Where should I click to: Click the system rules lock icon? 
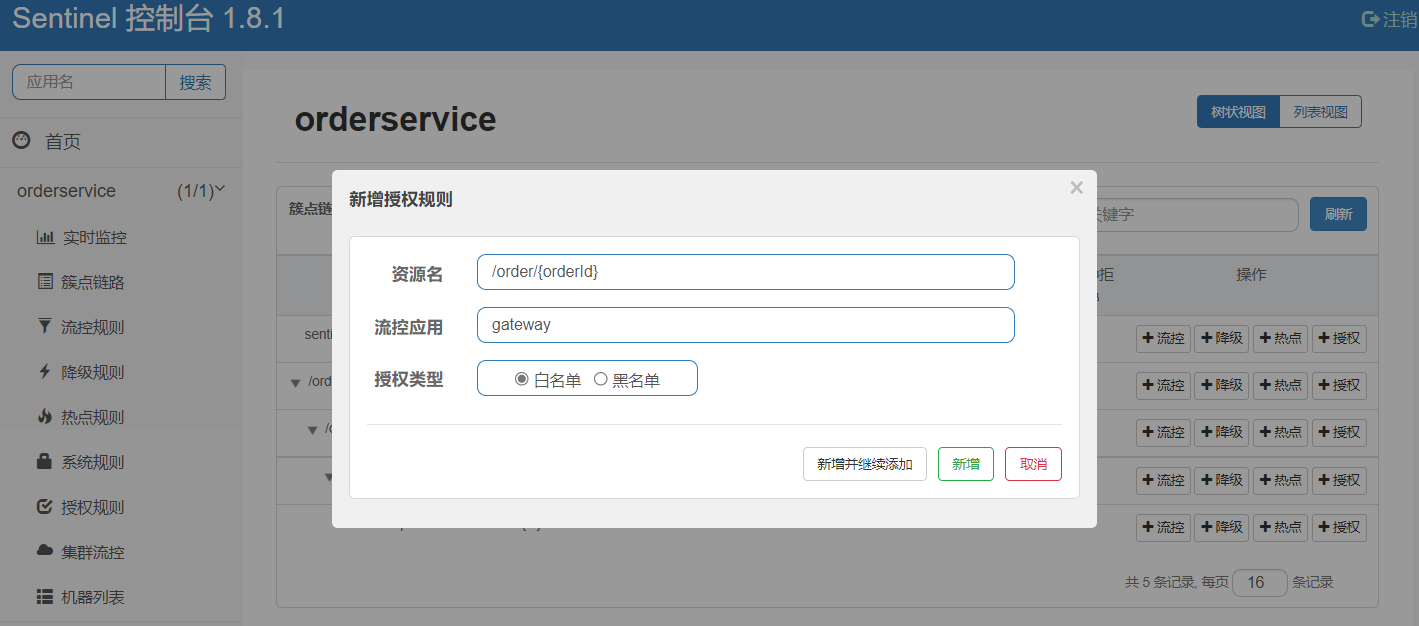coord(45,462)
